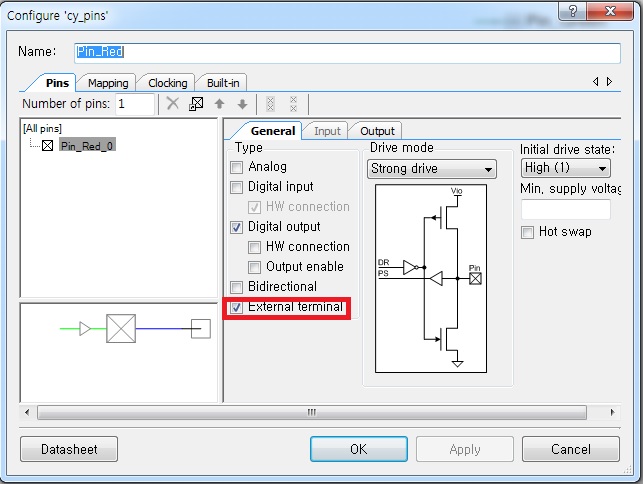643x484 pixels.
Task: Click the Min. supply voltage field
Action: point(566,209)
